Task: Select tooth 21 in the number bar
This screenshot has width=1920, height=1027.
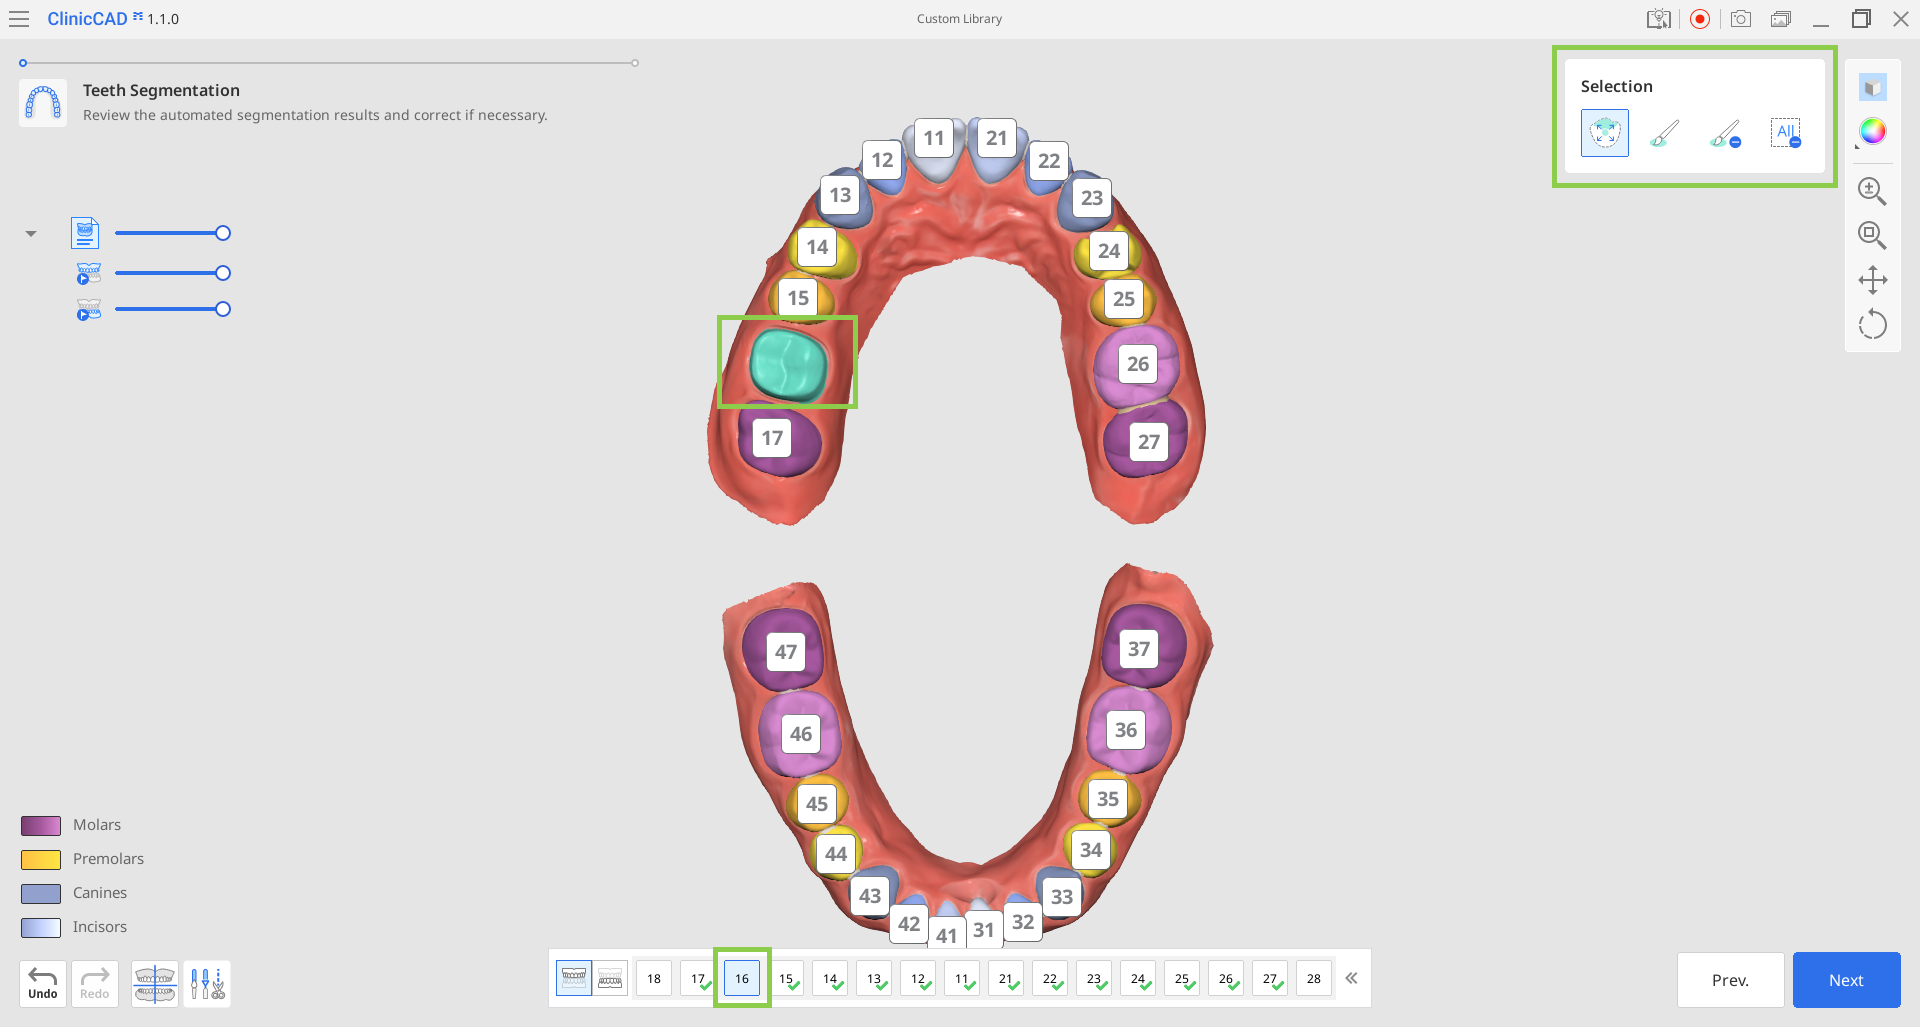Action: click(x=1006, y=978)
